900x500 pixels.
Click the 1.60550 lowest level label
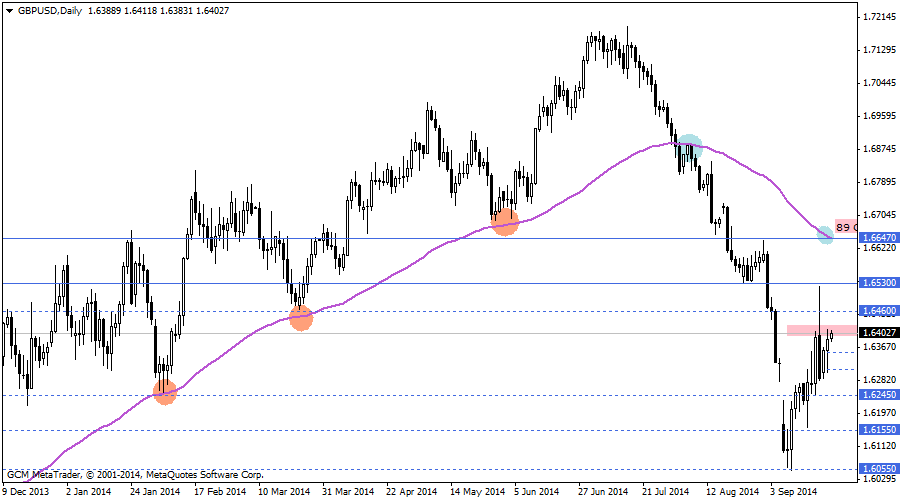click(x=878, y=469)
